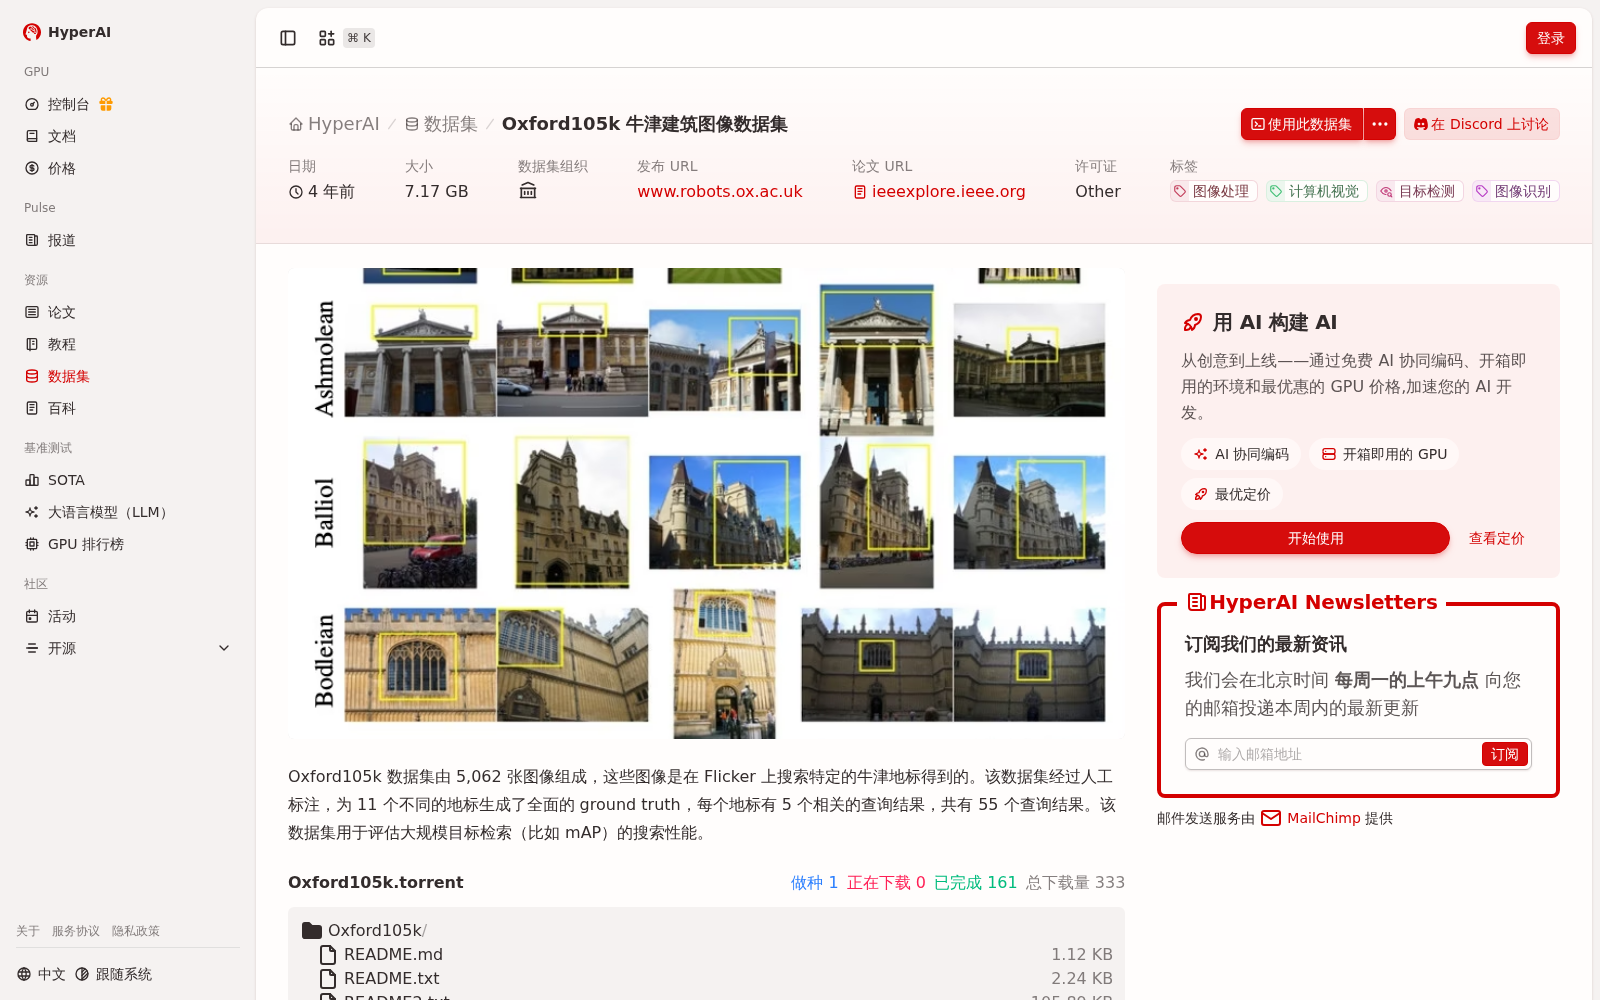Image resolution: width=1600 pixels, height=1000 pixels.
Task: Click the AI 协同编码 chip
Action: (x=1241, y=454)
